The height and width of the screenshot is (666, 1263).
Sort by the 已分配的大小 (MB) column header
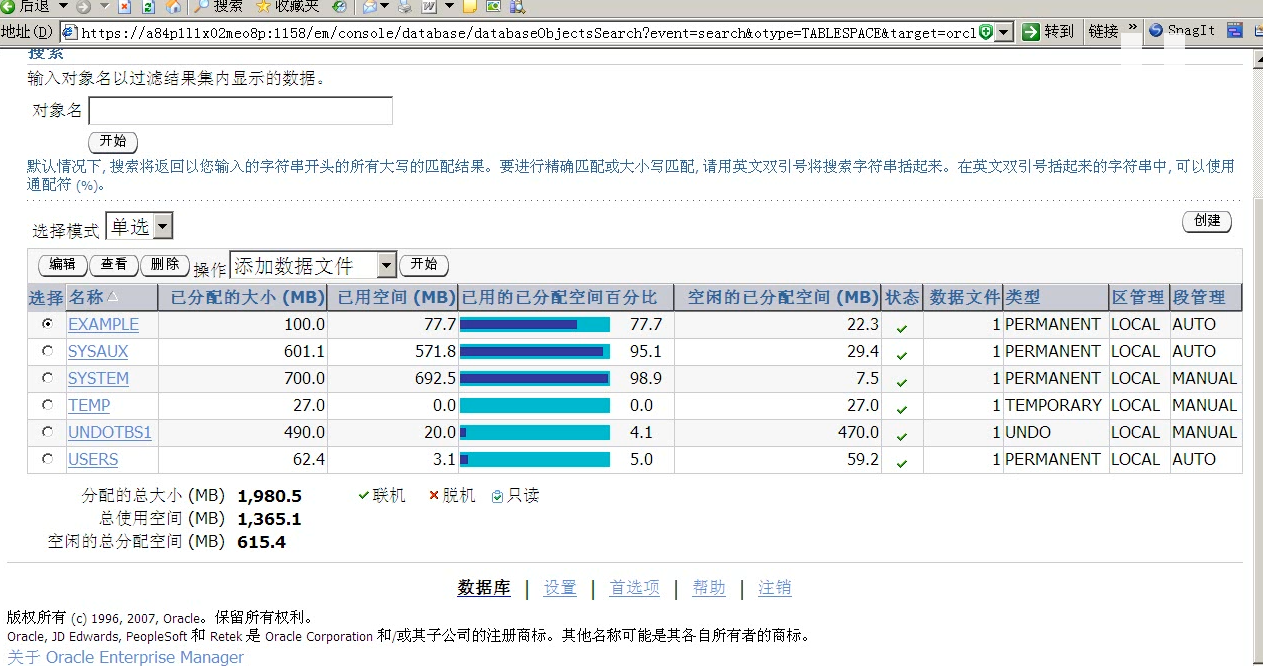(x=248, y=297)
